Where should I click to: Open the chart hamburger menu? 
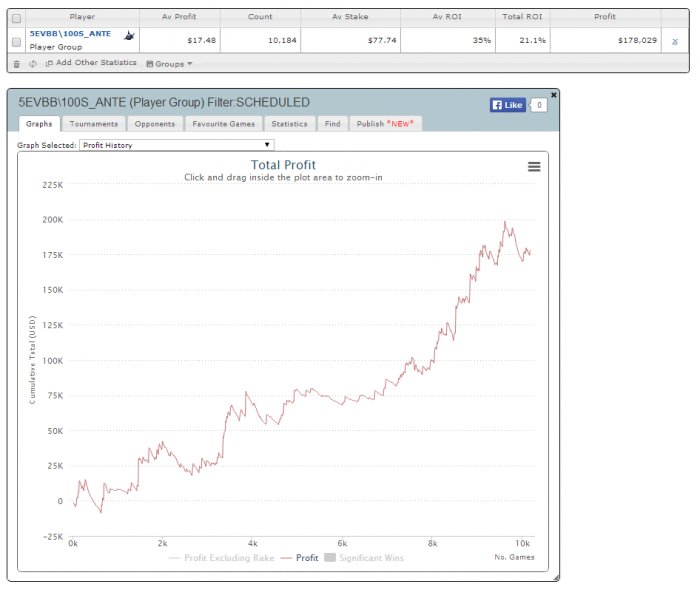coord(534,167)
